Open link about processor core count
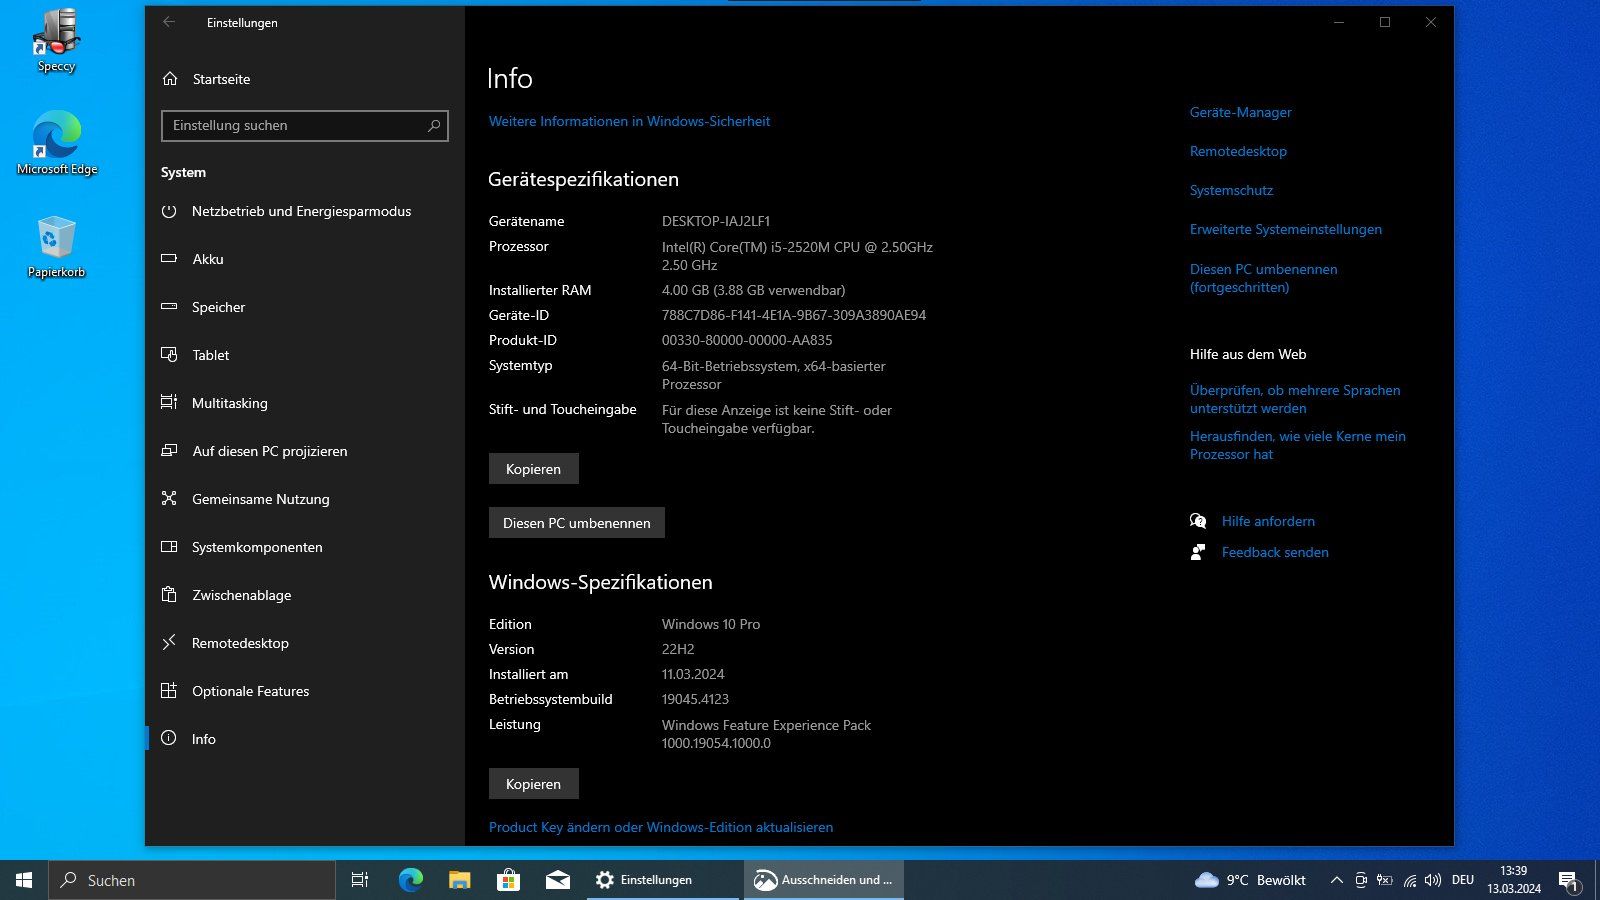 coord(1297,446)
